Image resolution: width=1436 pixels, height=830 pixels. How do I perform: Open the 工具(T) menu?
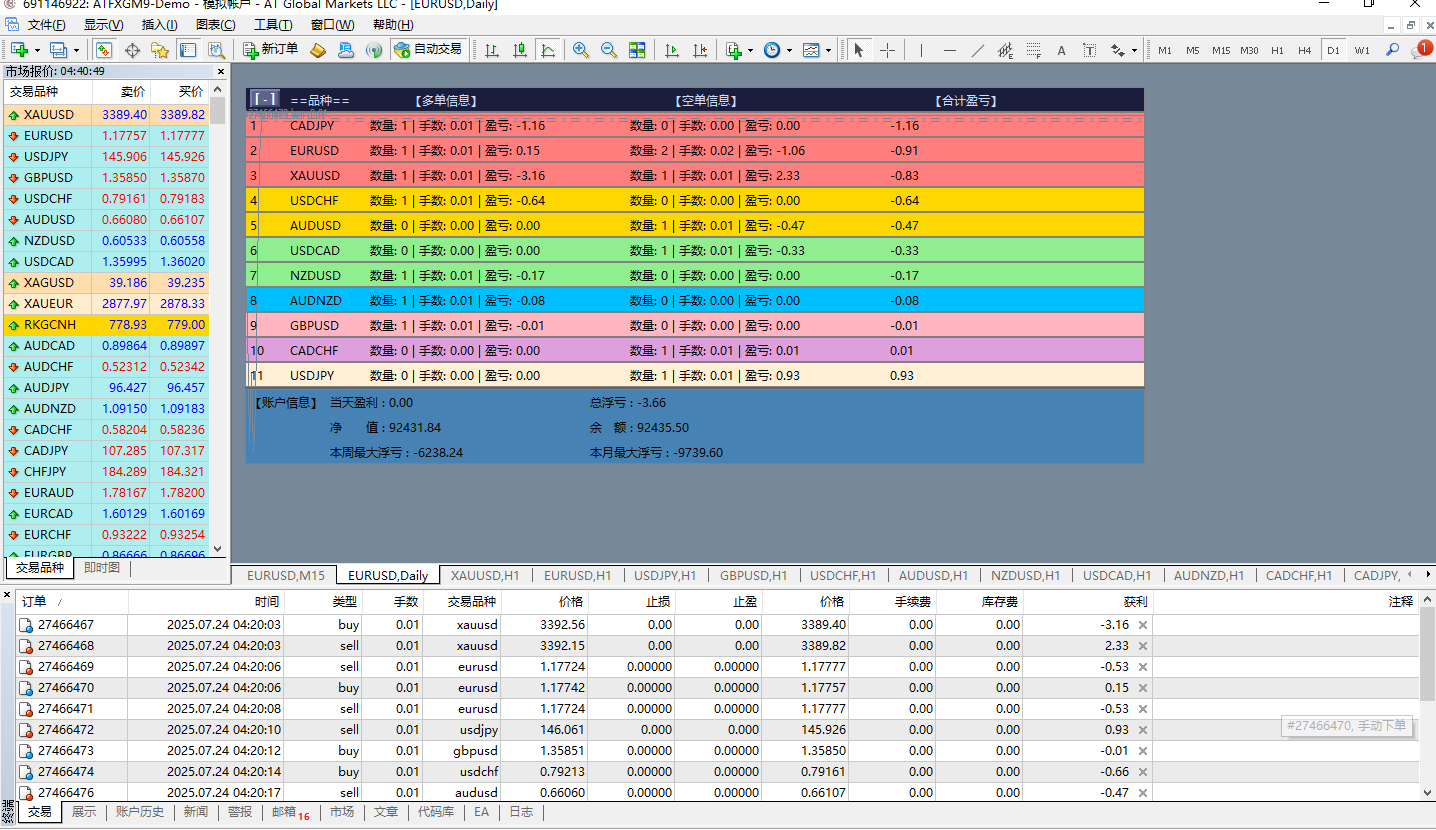coord(273,25)
